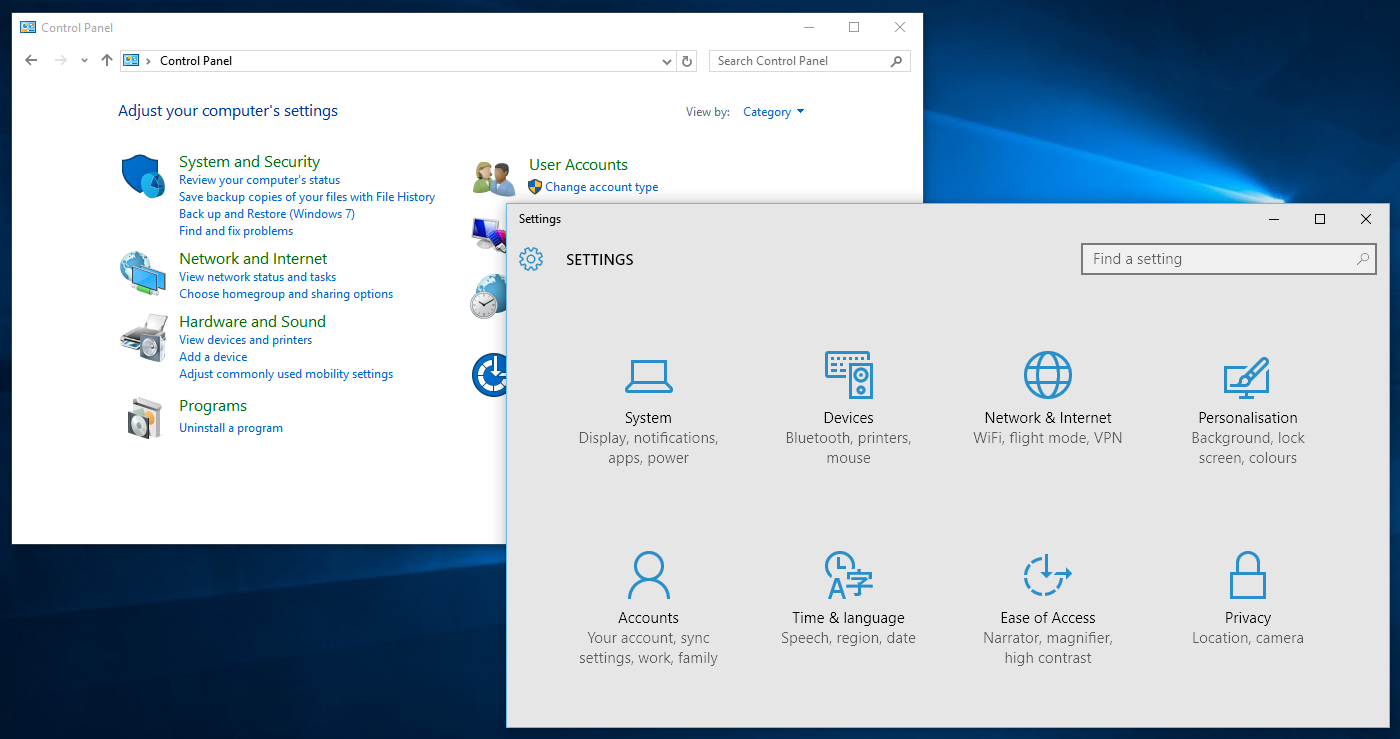Maximize the Control Panel window
1400x739 pixels.
pos(854,28)
